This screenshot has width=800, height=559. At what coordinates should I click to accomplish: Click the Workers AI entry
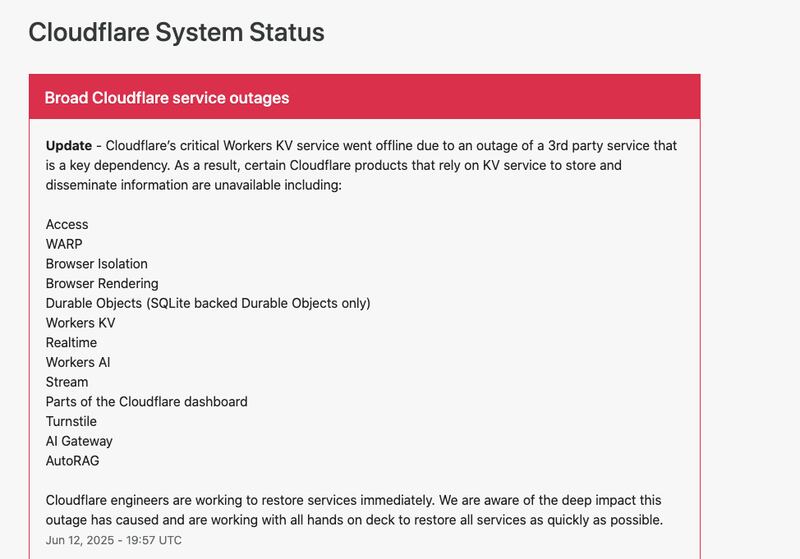click(79, 362)
